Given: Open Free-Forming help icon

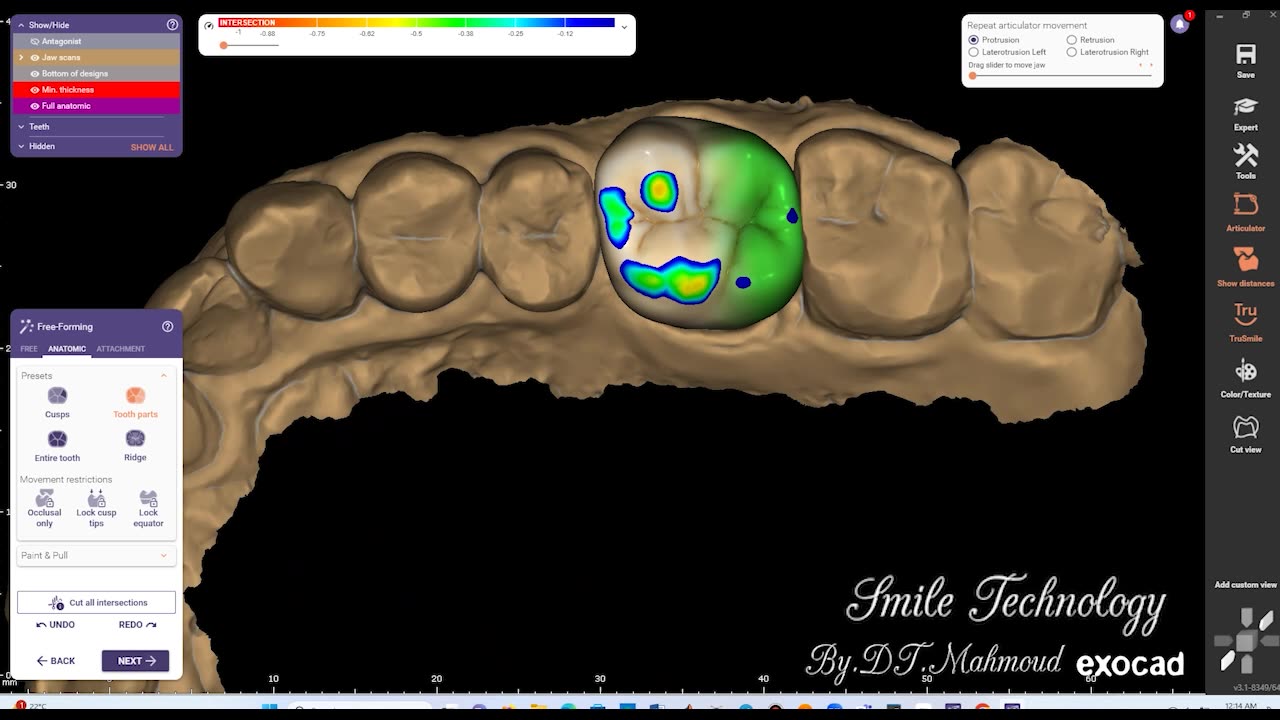Looking at the screenshot, I should point(167,326).
